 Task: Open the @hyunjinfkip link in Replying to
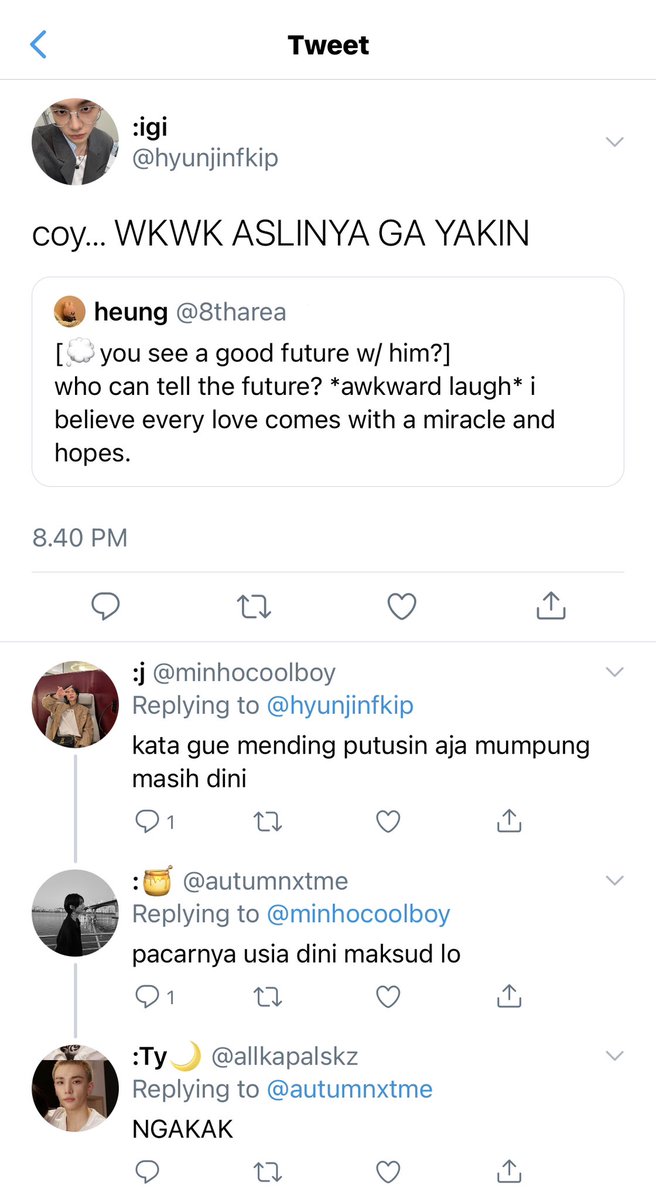tap(340, 706)
